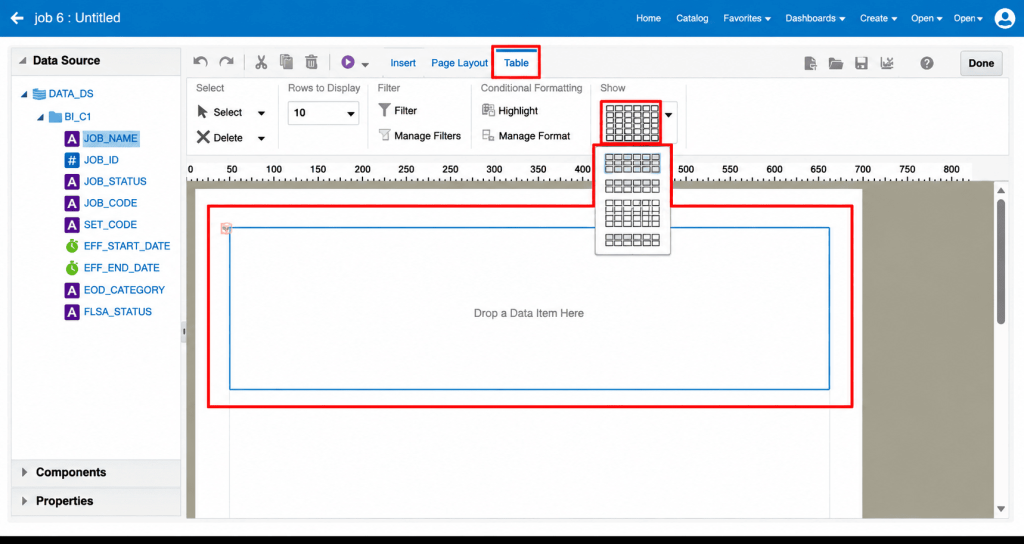Open Help with the question mark icon
Screen dimensions: 1024x544
(927, 63)
